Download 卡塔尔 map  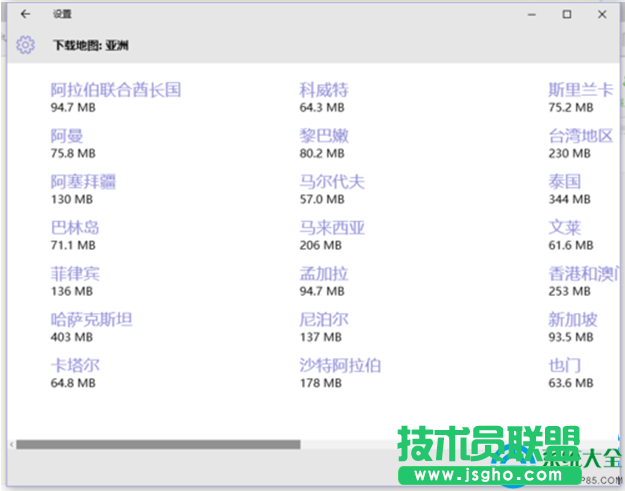pyautogui.click(x=75, y=365)
